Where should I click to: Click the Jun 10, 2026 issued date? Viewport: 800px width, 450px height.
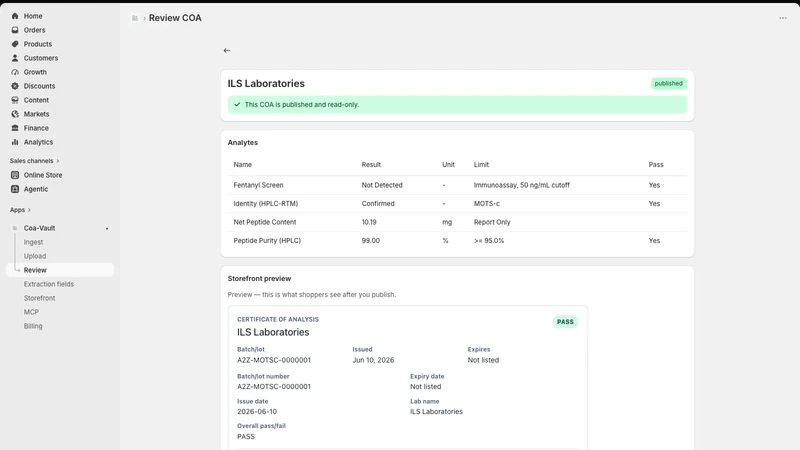coord(373,360)
